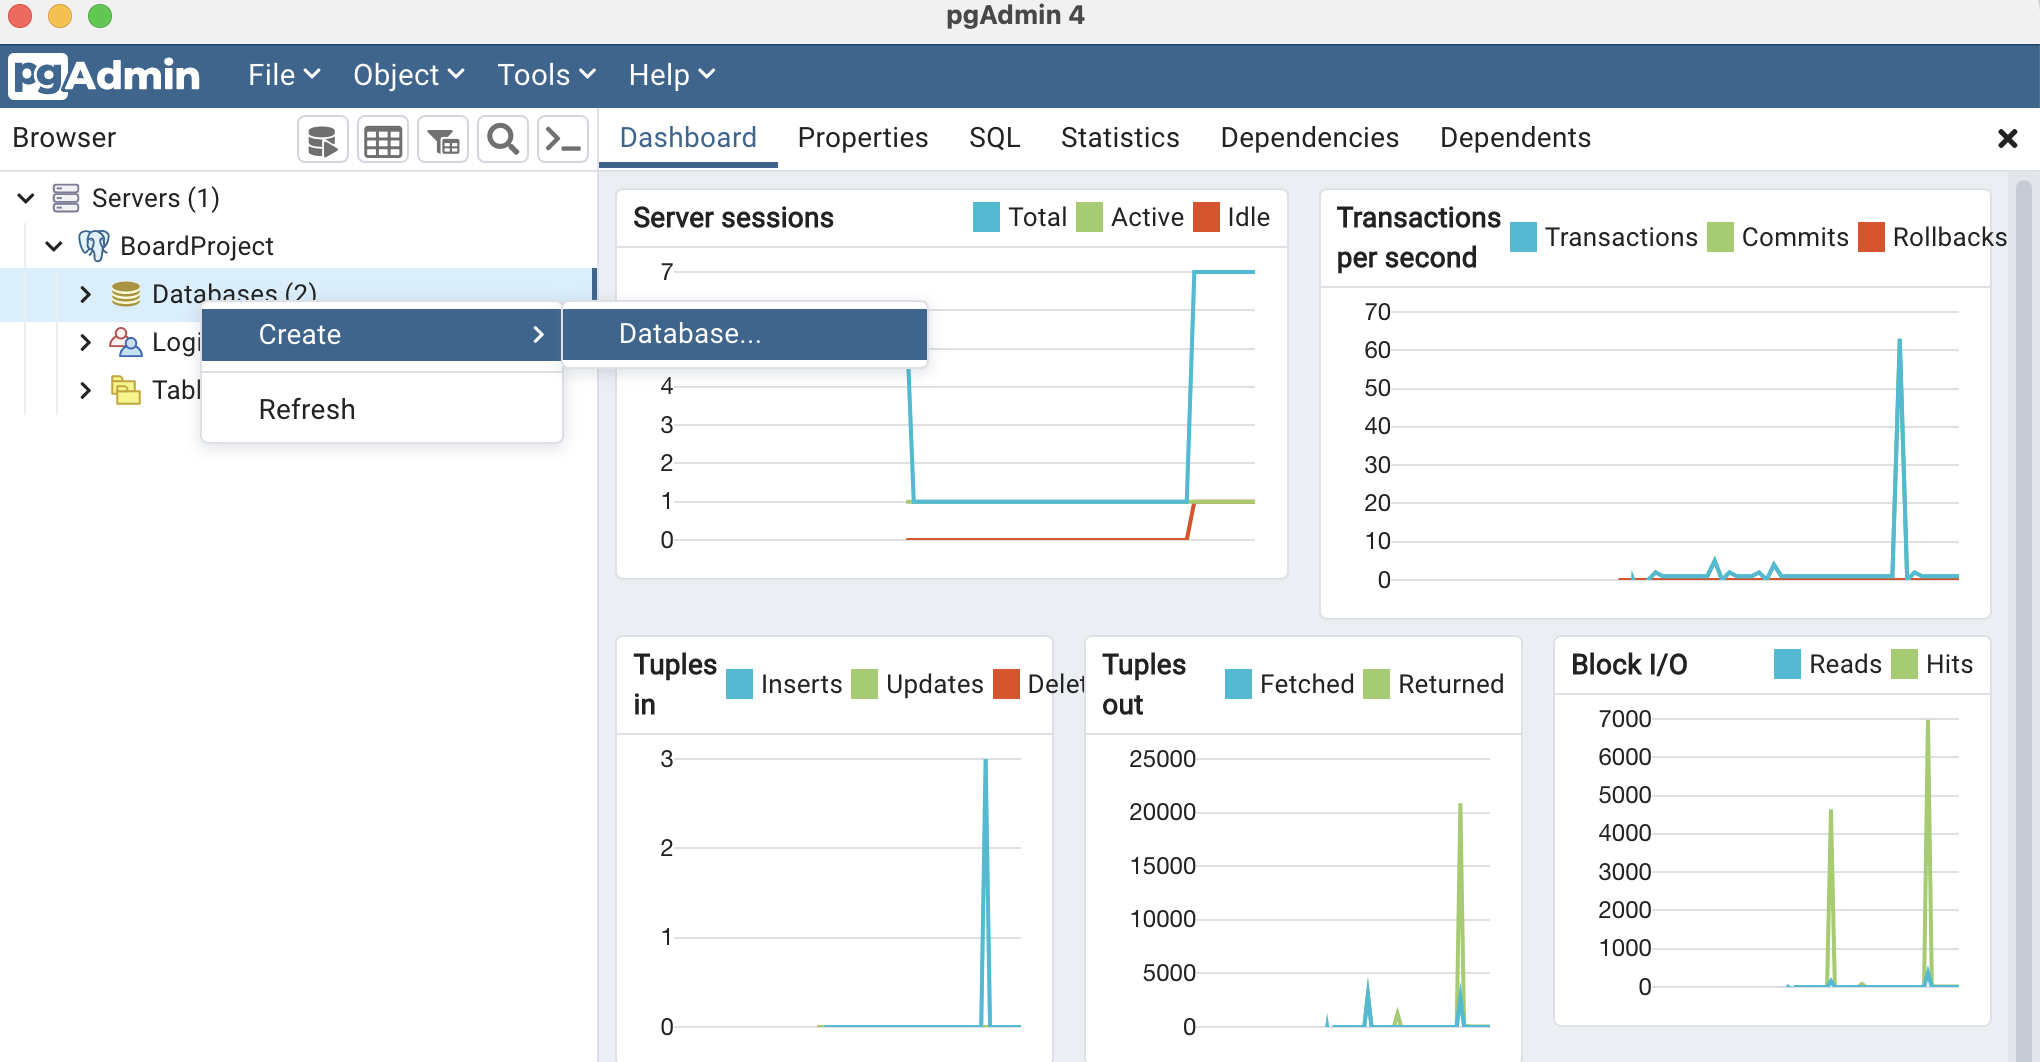Click the Filtered Rows toolbar icon

point(443,140)
